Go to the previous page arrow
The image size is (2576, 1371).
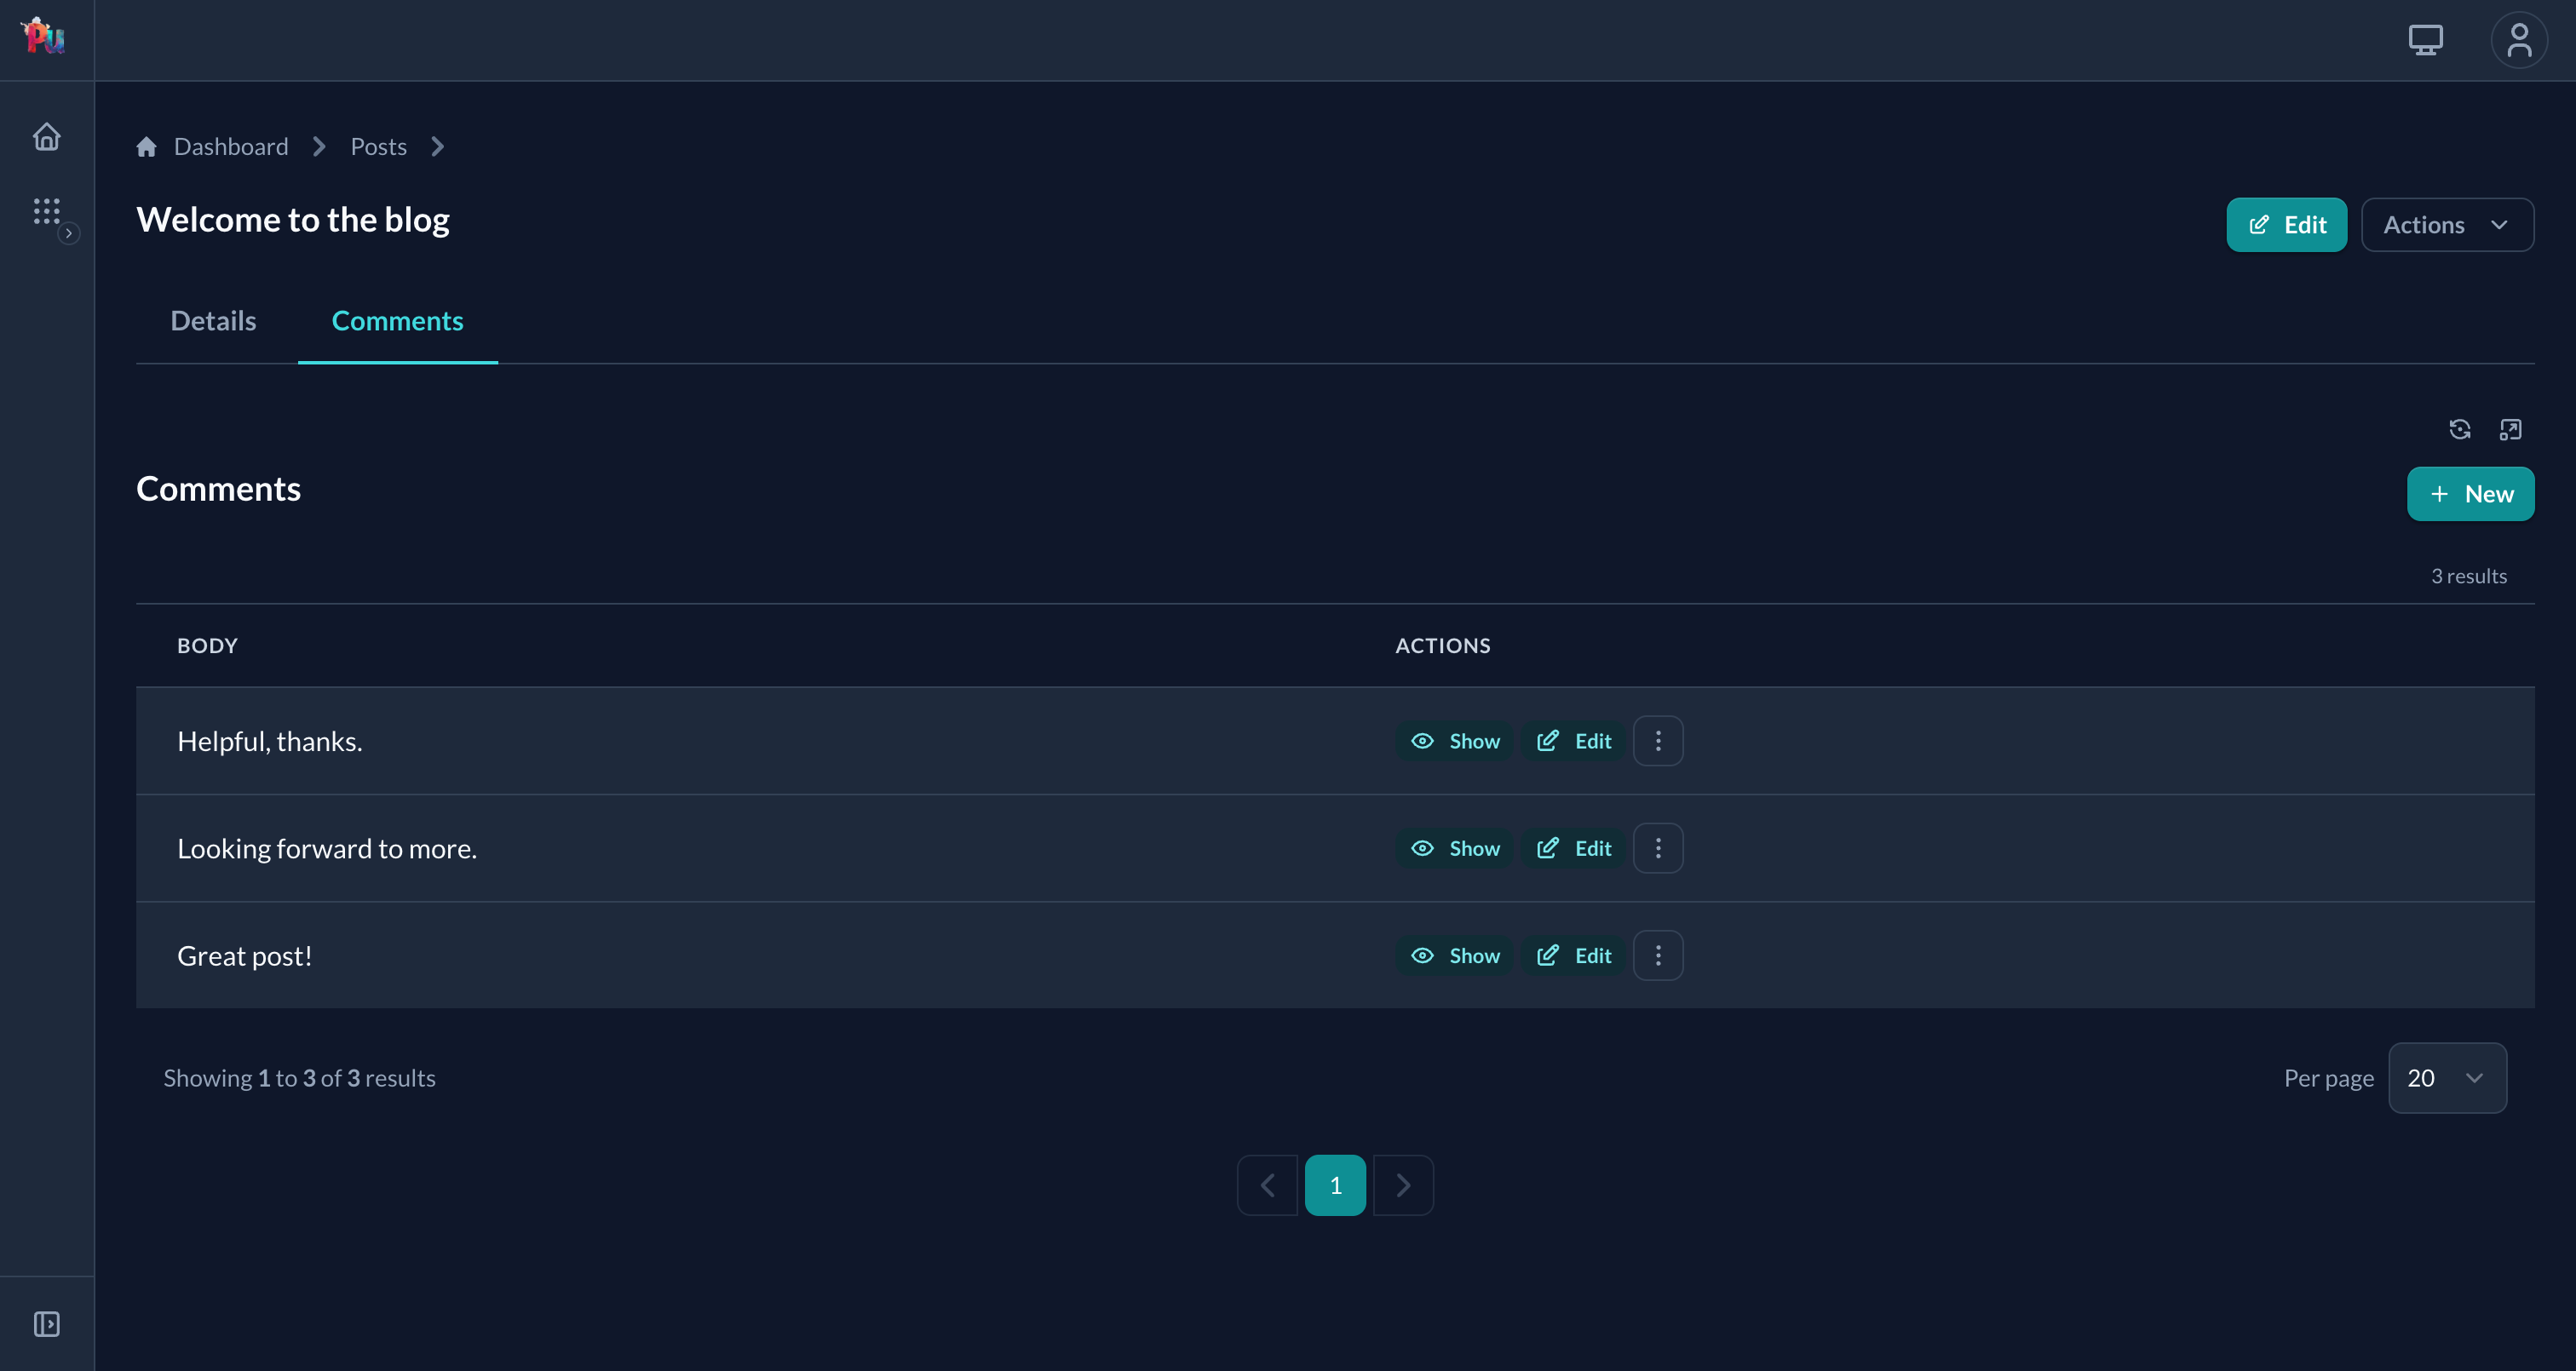(x=1267, y=1185)
